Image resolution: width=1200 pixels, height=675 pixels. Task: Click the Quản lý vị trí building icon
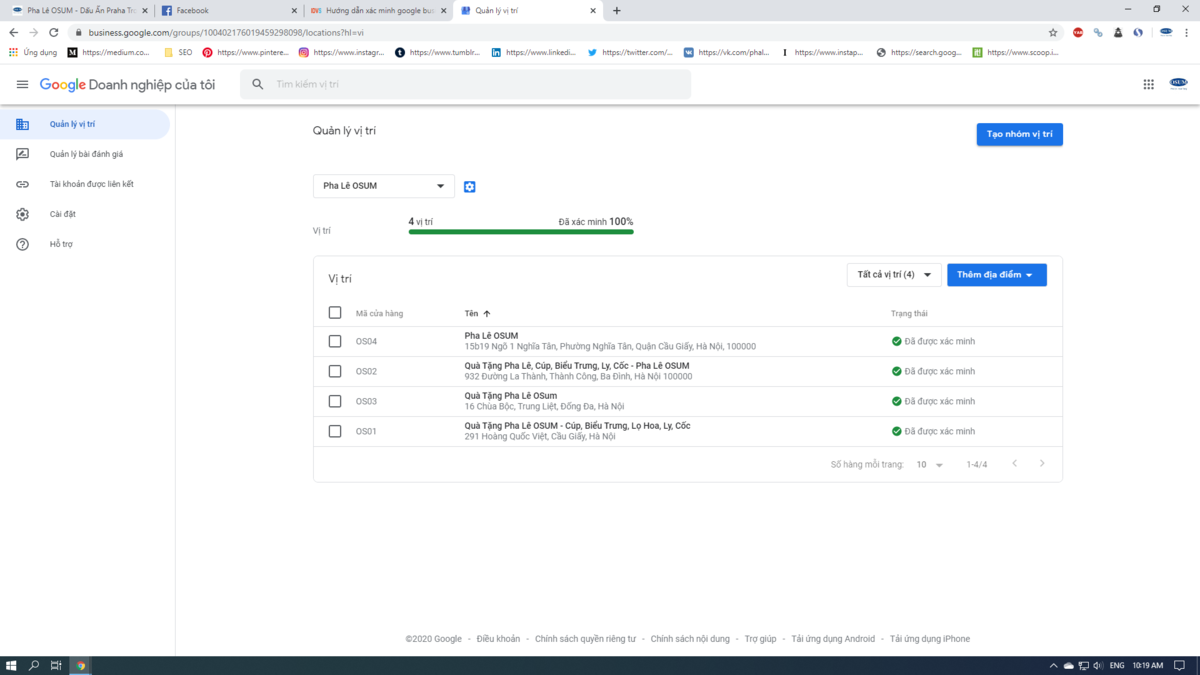pyautogui.click(x=22, y=125)
